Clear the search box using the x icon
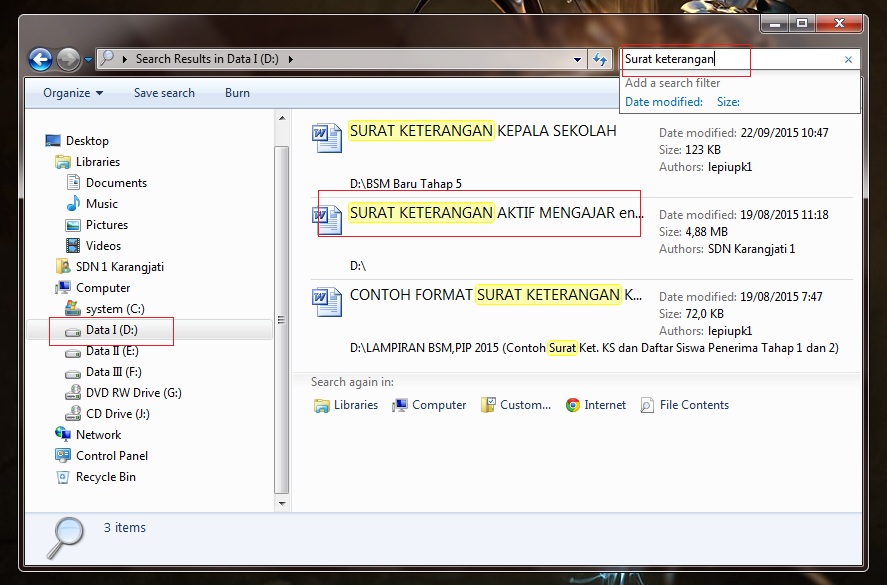The image size is (887, 585). coord(847,59)
